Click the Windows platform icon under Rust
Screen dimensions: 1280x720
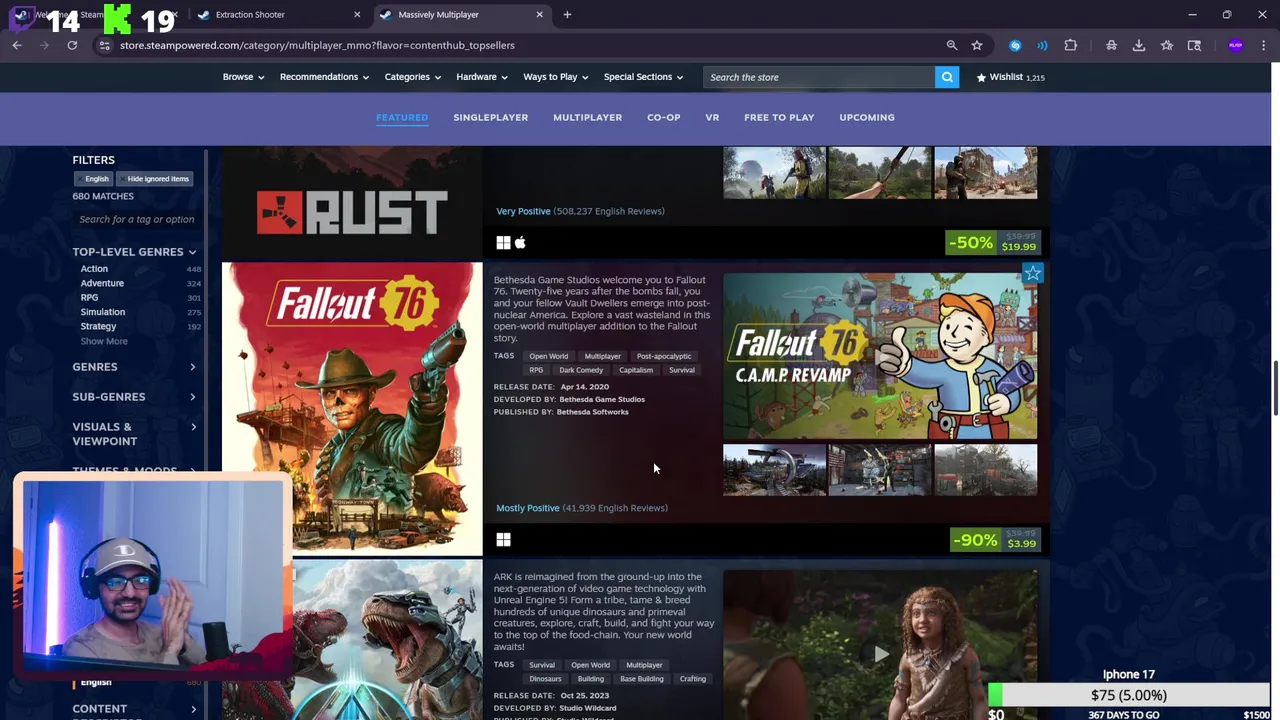pyautogui.click(x=503, y=242)
